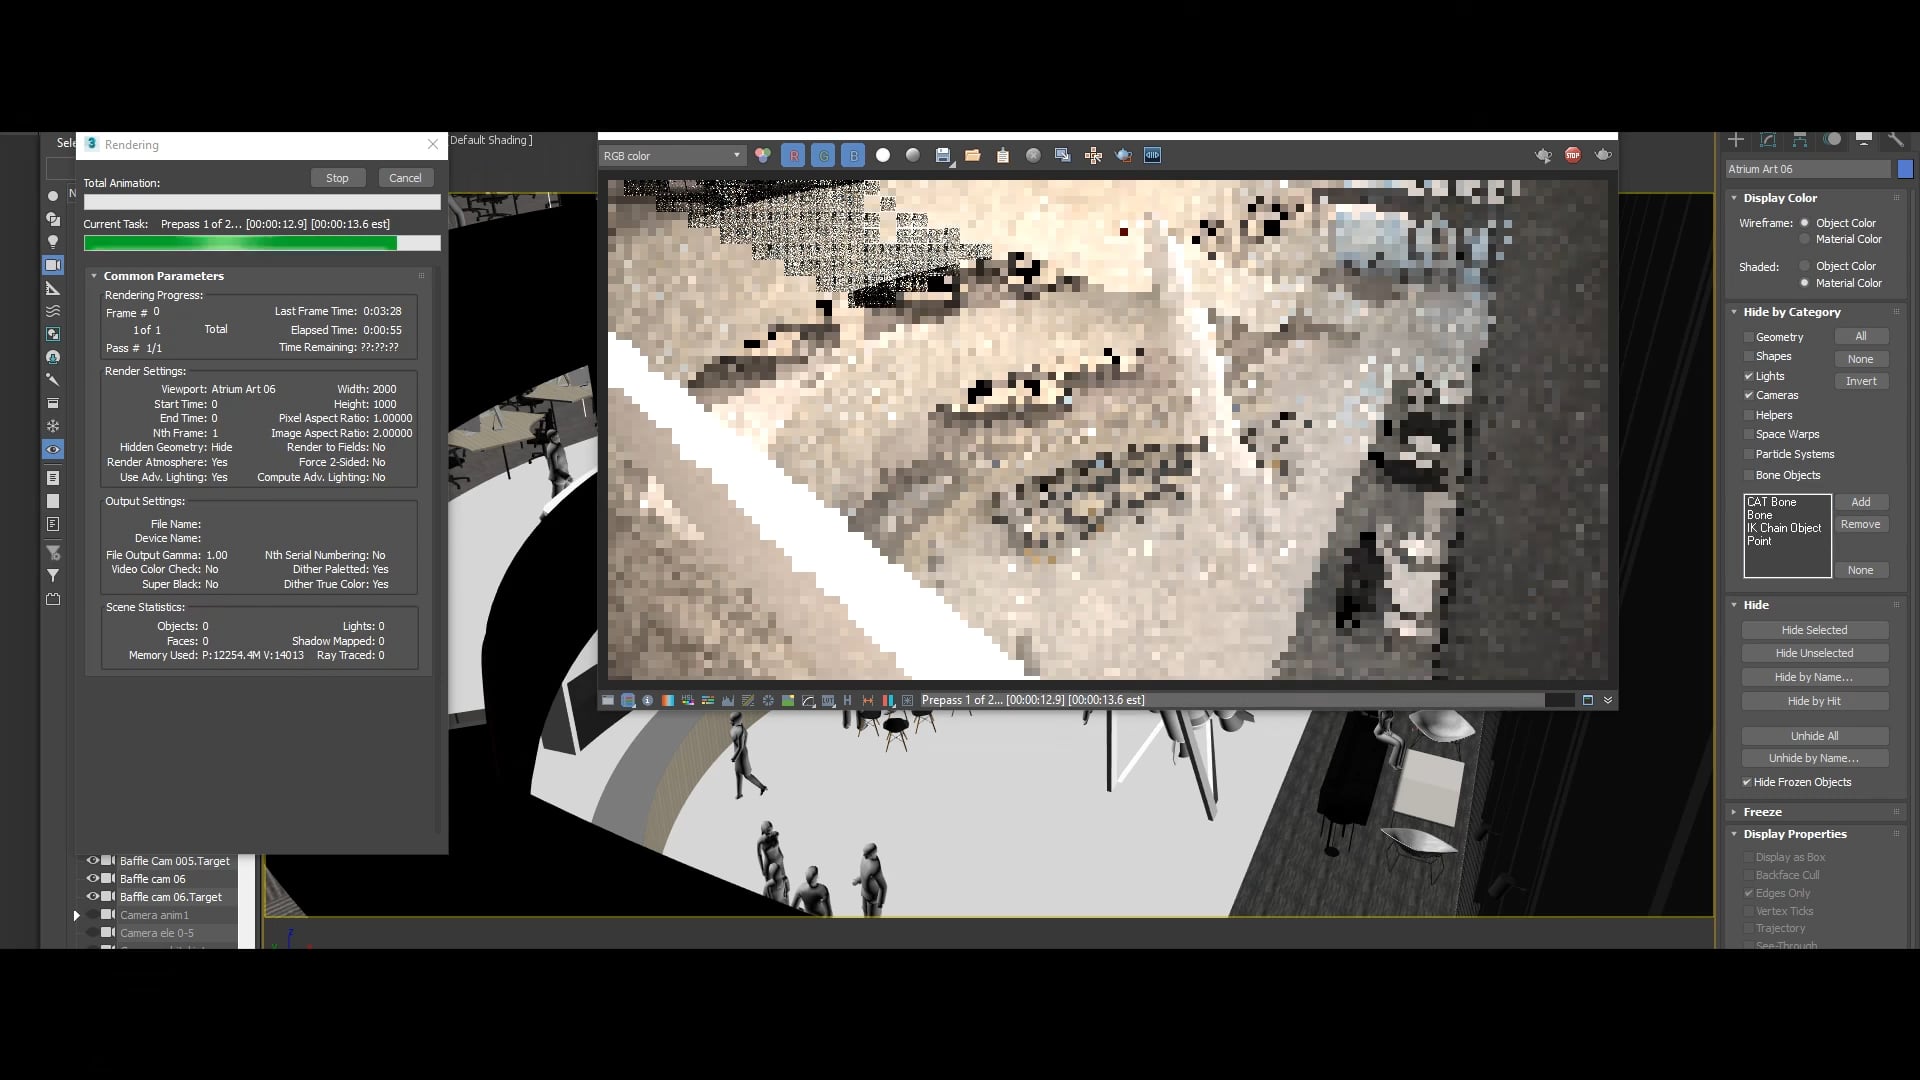This screenshot has width=1920, height=1080.
Task: Expand the Freeze rollout
Action: (x=1735, y=812)
